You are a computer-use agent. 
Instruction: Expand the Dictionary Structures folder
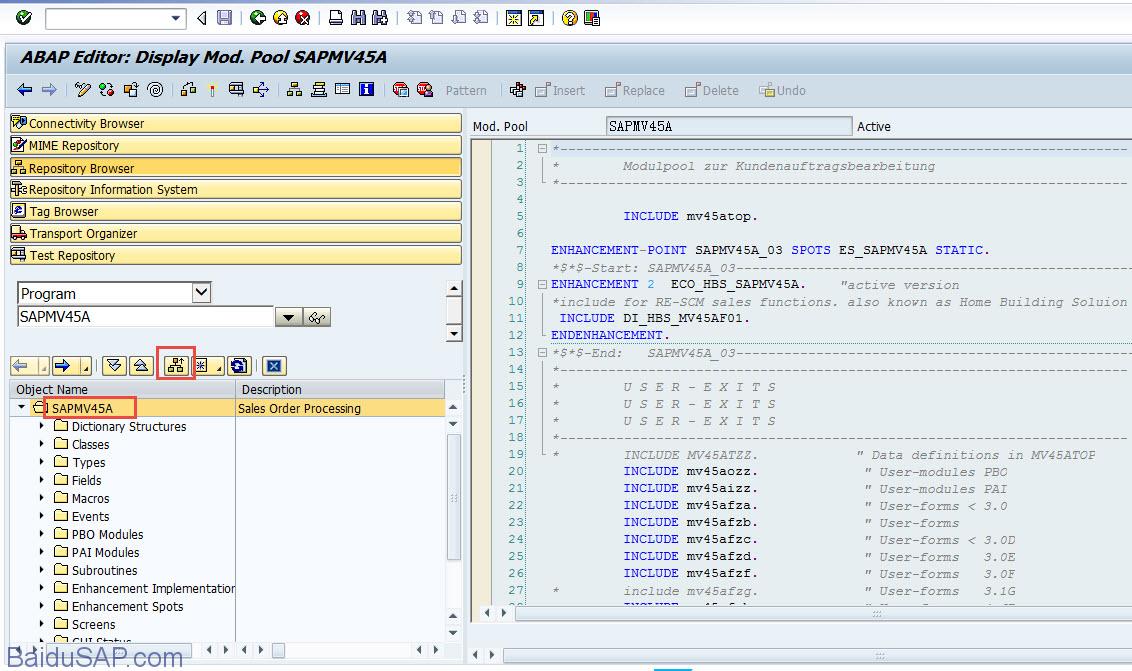click(x=42, y=426)
